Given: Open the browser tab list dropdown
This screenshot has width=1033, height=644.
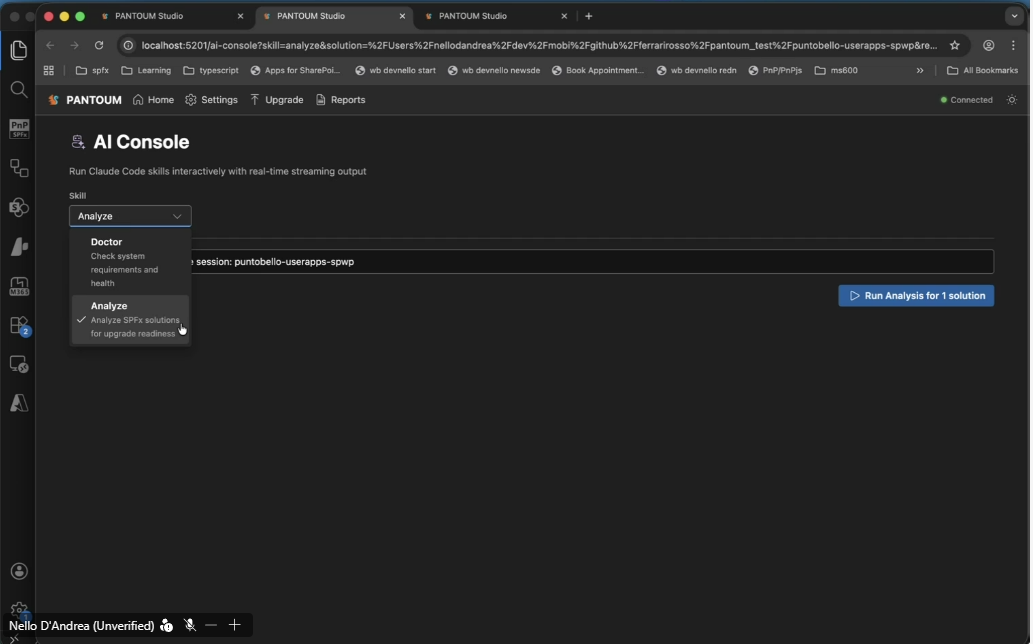Looking at the screenshot, I should (1014, 16).
